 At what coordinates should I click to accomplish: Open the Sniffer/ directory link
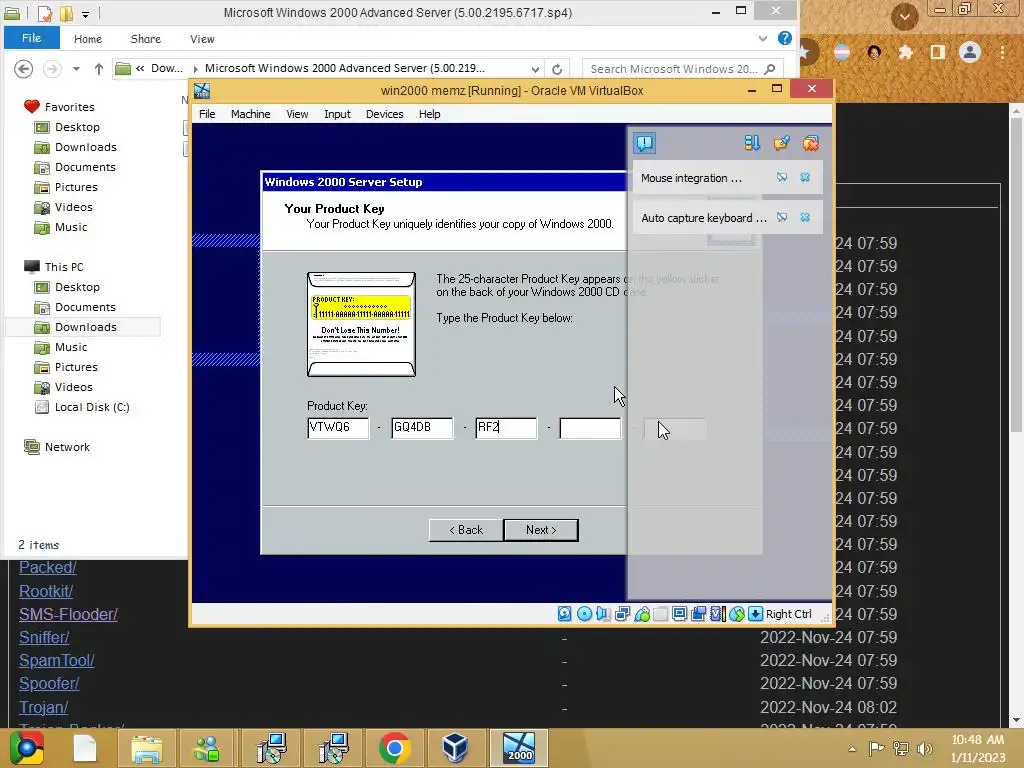point(44,637)
